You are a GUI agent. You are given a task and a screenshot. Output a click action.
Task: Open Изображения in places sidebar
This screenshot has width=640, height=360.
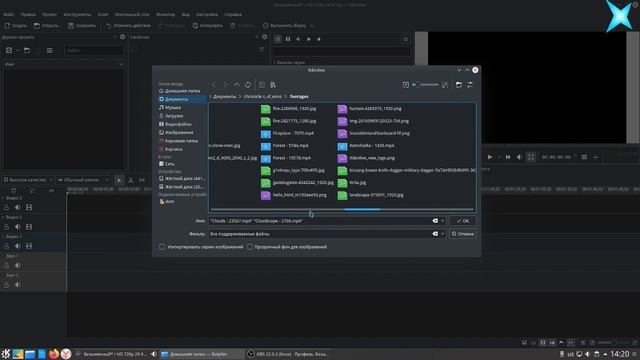point(176,133)
